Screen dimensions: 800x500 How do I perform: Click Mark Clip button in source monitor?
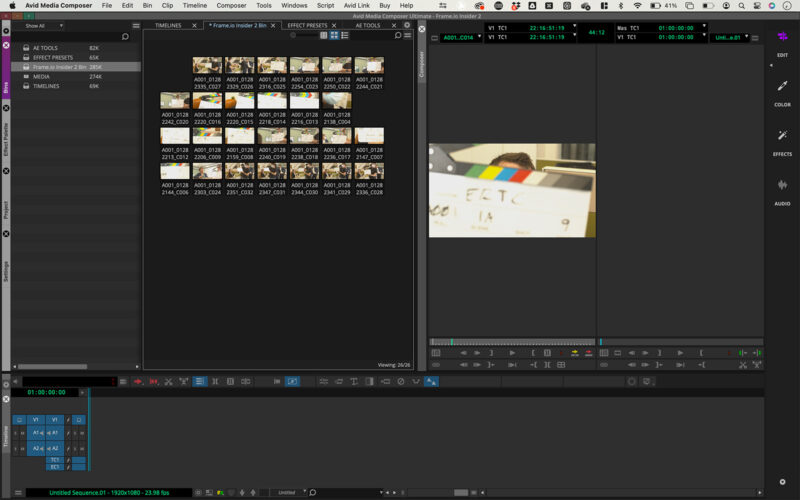click(547, 353)
